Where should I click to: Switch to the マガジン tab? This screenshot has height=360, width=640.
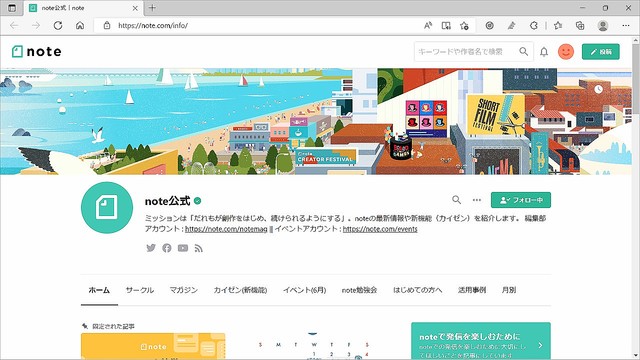point(184,290)
